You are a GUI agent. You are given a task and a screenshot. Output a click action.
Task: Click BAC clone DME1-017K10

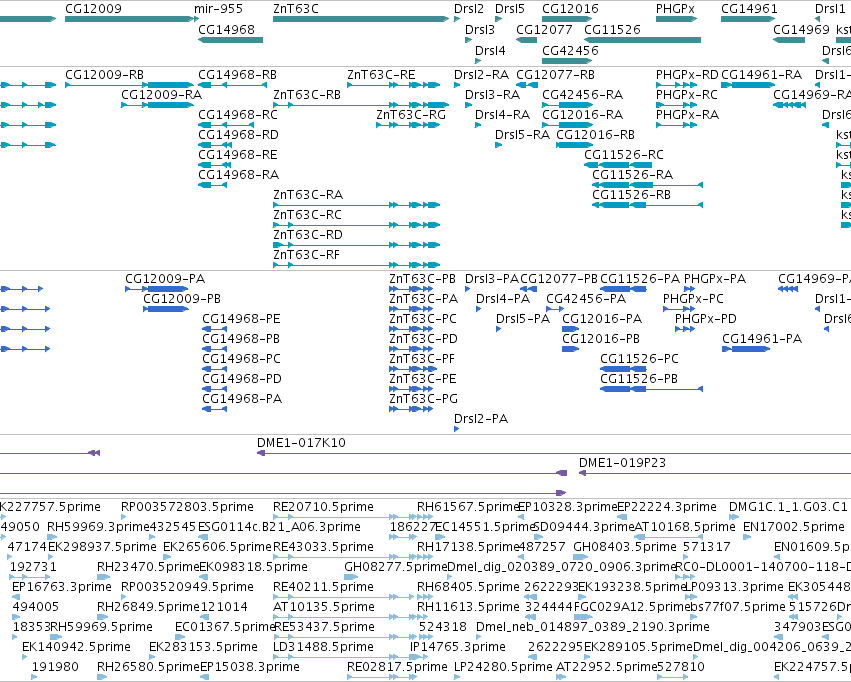301,443
